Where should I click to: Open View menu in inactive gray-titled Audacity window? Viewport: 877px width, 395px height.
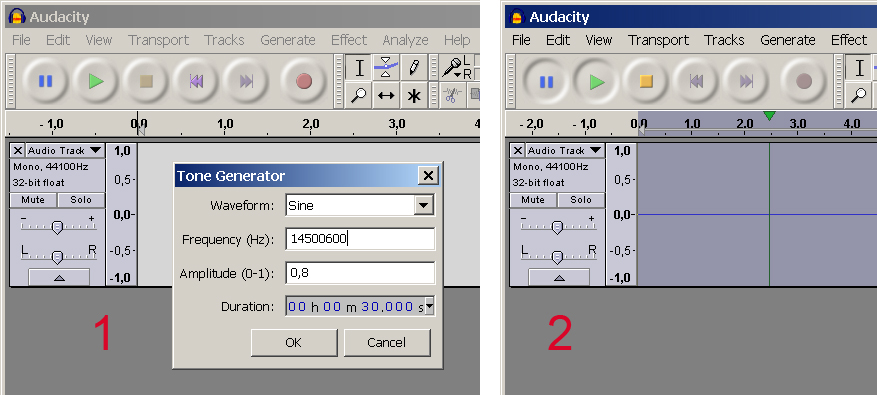pos(99,40)
